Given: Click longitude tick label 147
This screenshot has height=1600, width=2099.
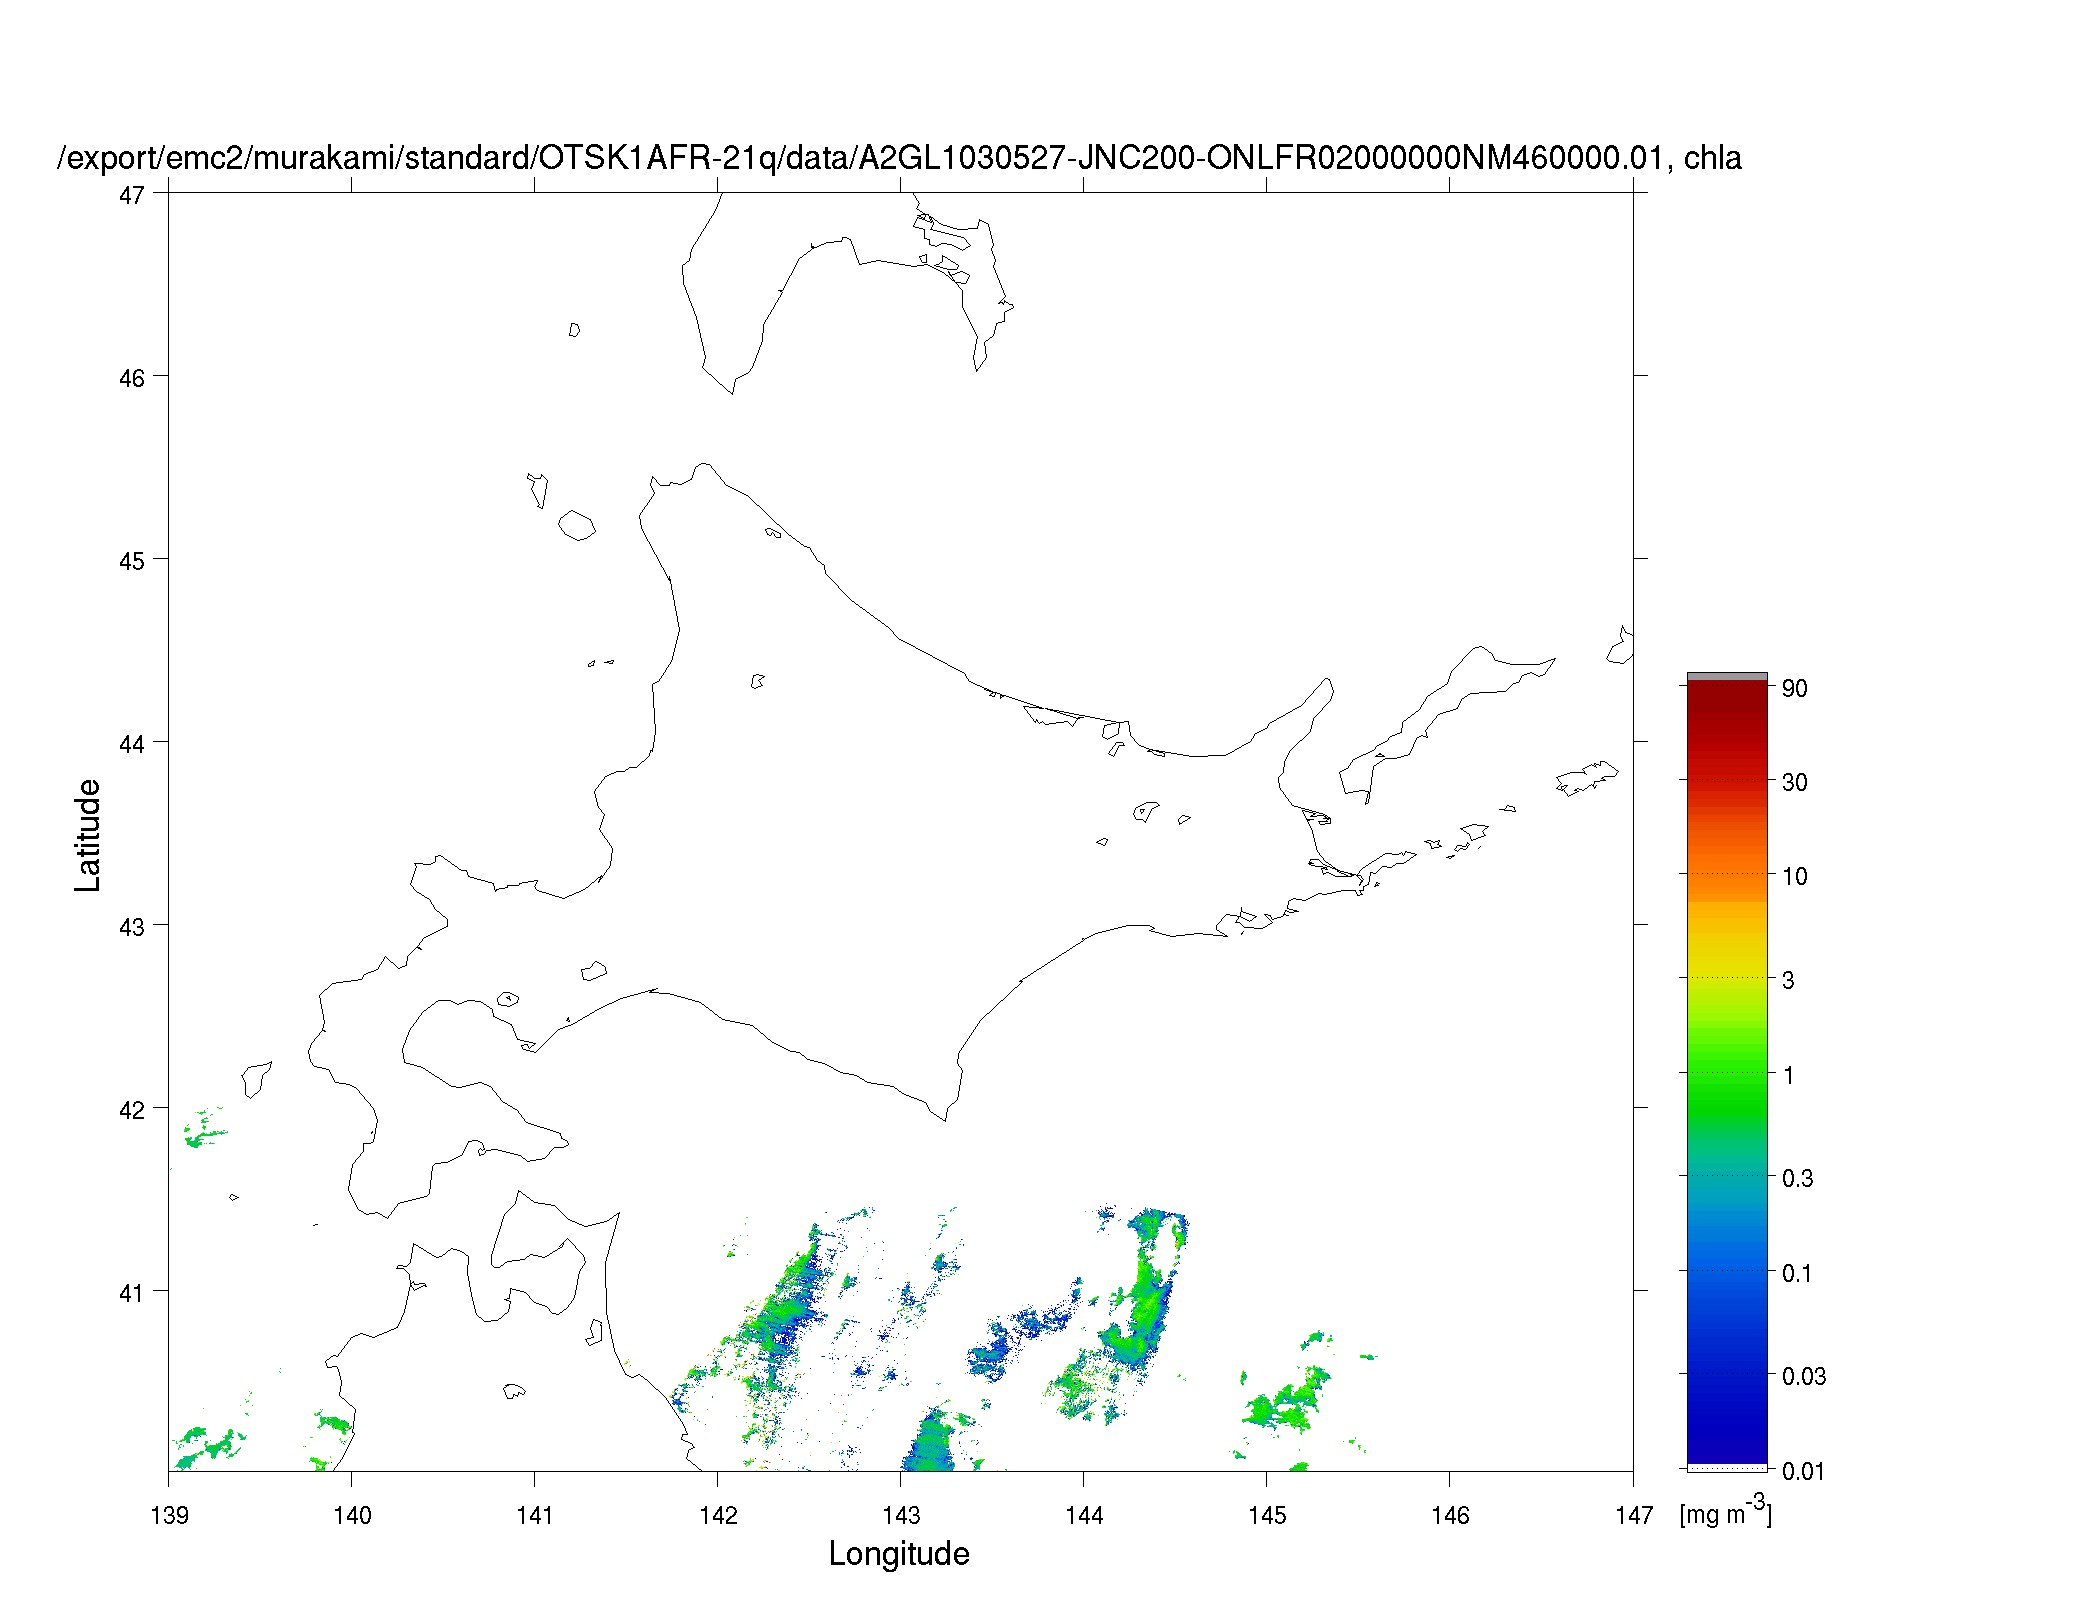Looking at the screenshot, I should pos(1633,1515).
